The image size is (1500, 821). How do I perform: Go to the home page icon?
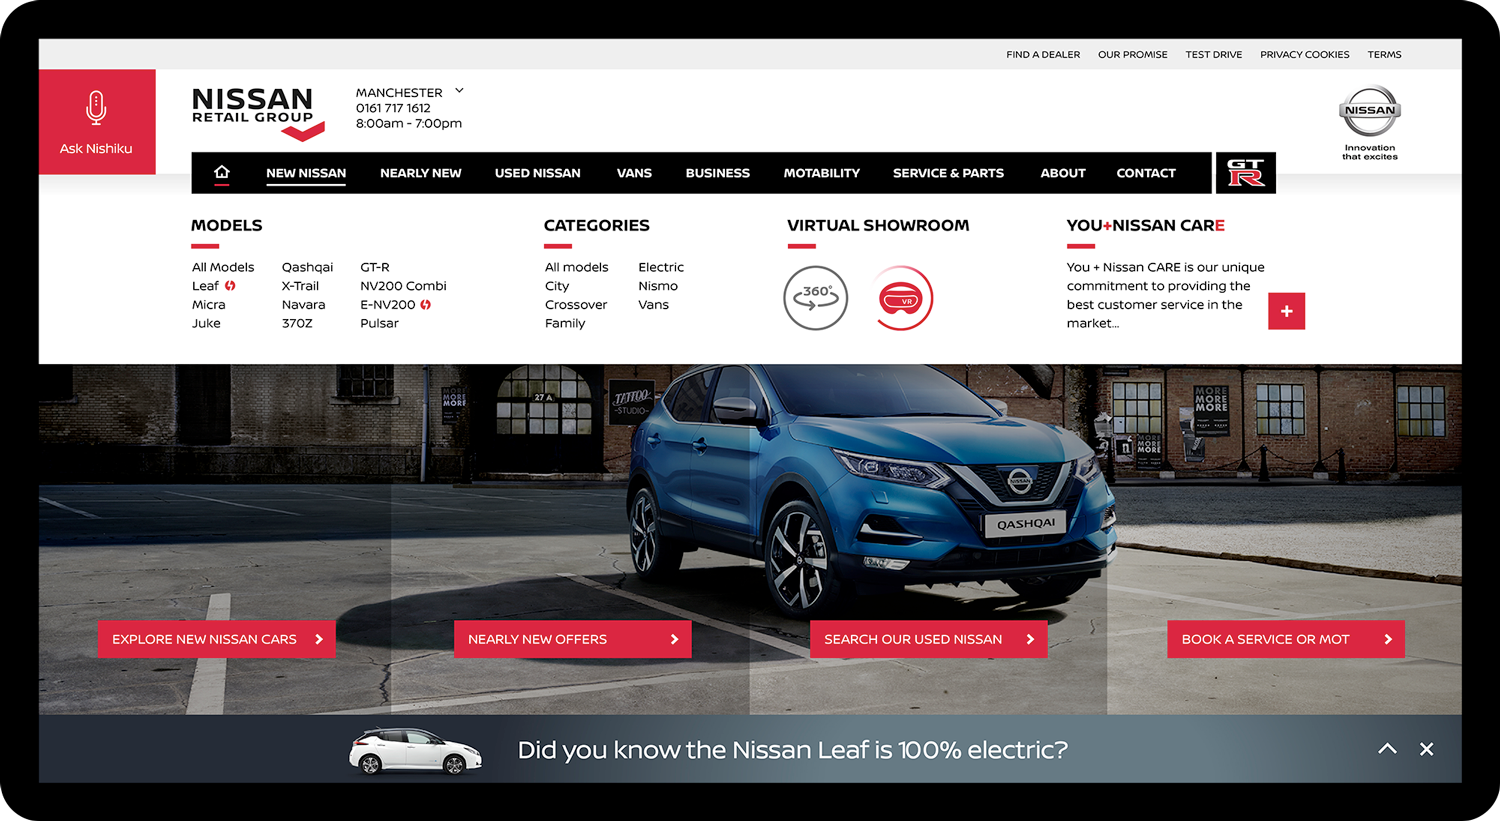click(x=222, y=173)
